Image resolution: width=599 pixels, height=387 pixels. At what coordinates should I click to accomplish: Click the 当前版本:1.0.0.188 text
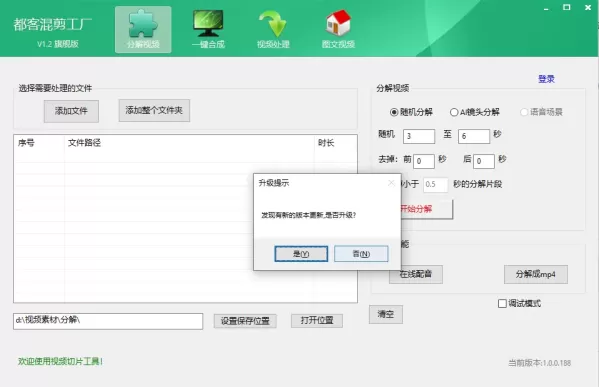pos(539,363)
